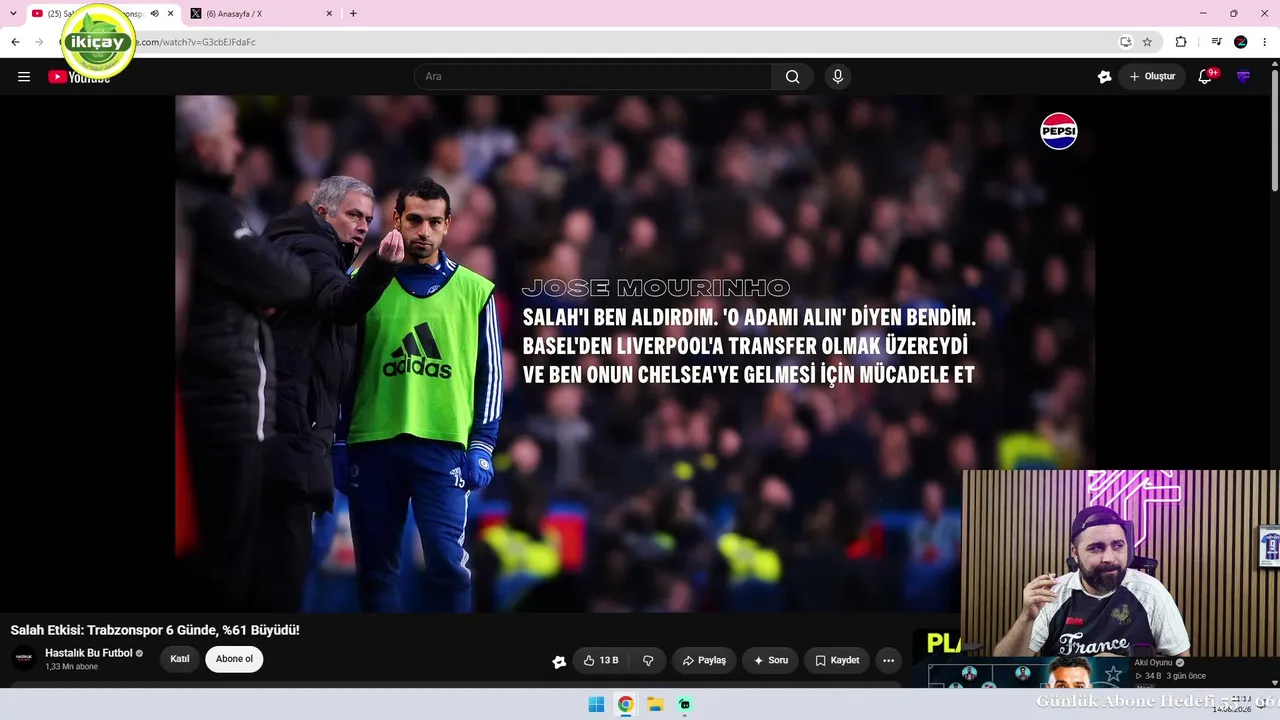Close the Anasayfa / X tab
The height and width of the screenshot is (720, 1280).
329,14
